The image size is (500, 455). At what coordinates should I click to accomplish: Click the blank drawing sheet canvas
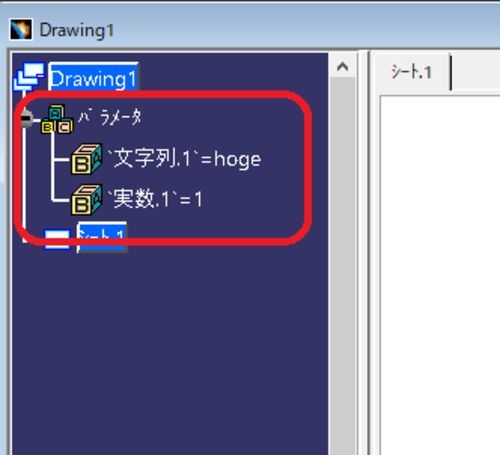[440, 275]
